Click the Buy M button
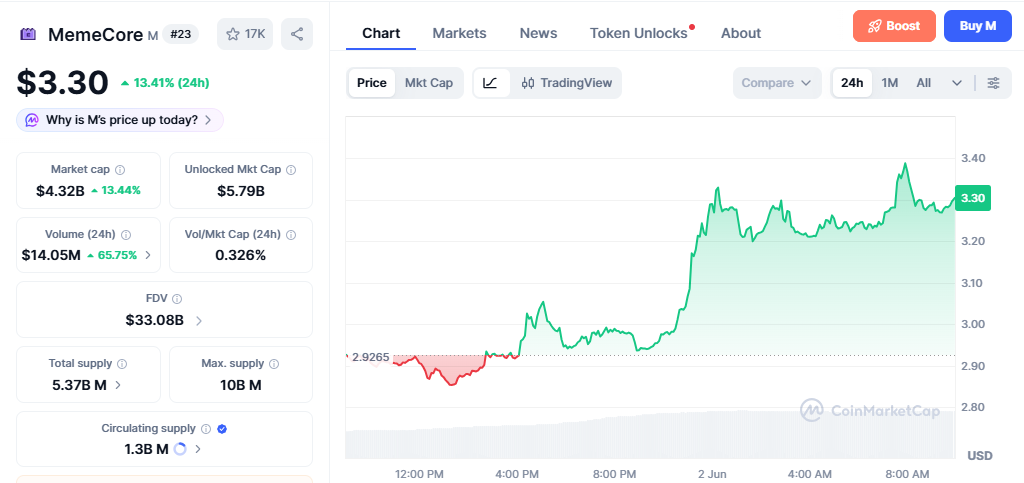 (978, 26)
